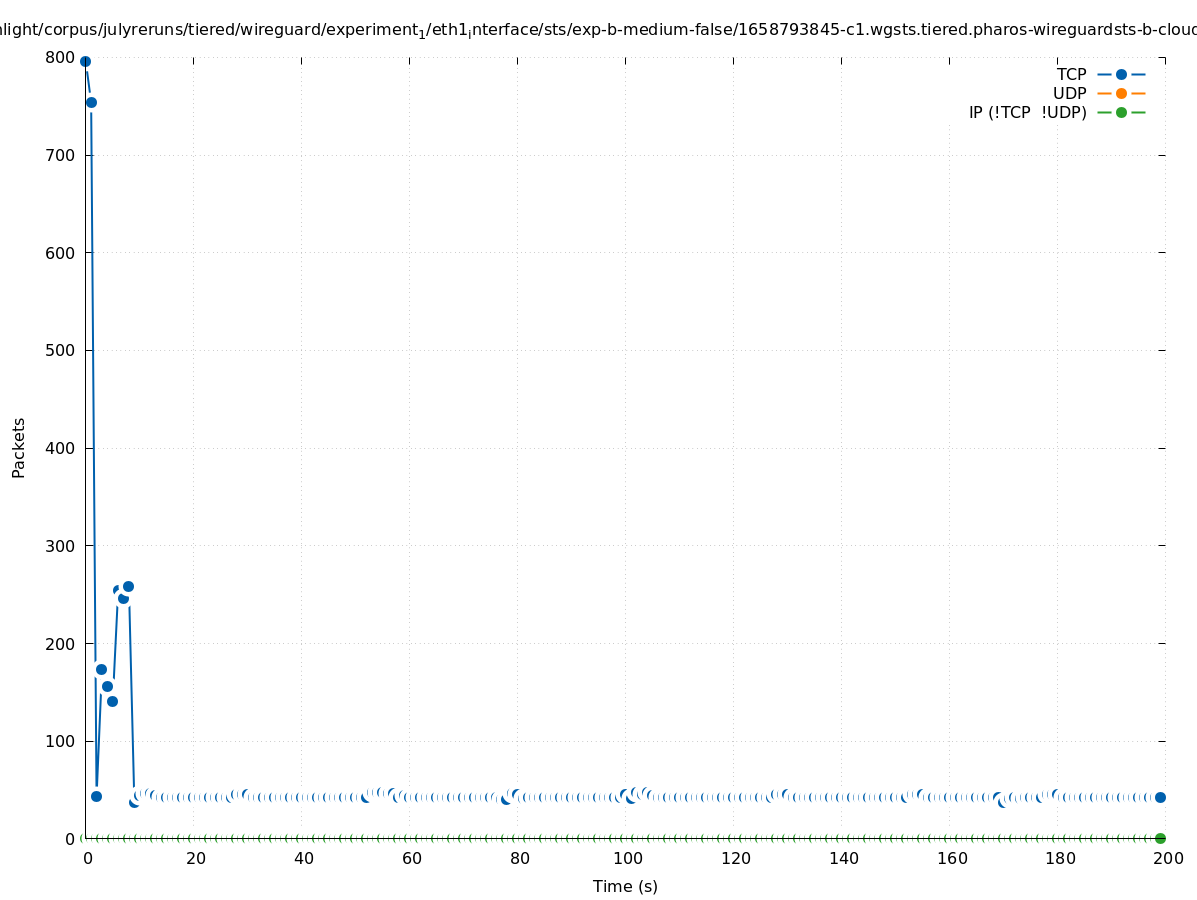Click the last TCP data point at right edge
The image size is (1197, 900).
click(x=1160, y=797)
